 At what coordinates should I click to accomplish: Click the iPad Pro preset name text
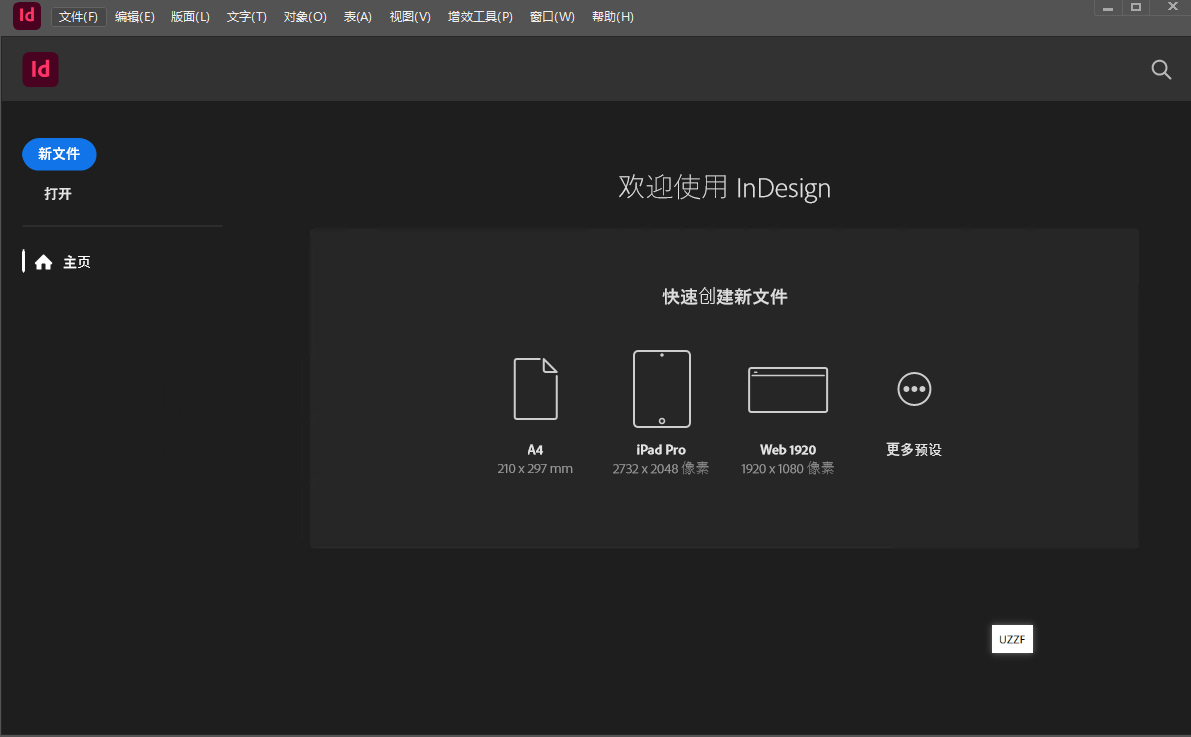pyautogui.click(x=661, y=450)
